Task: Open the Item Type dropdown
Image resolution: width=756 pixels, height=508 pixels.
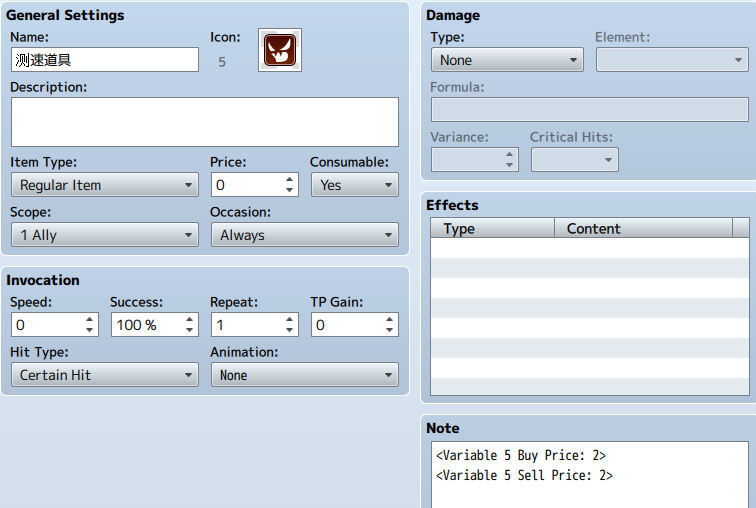Action: click(105, 185)
